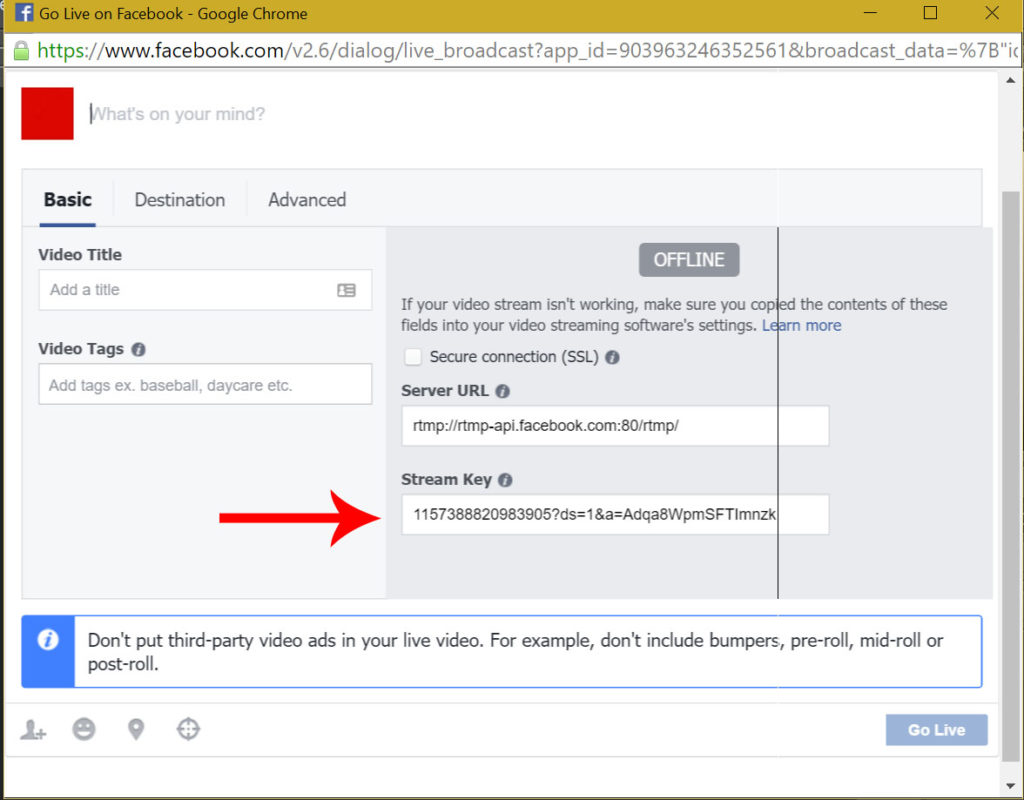Maximize the Chrome window
Image resolution: width=1024 pixels, height=800 pixels.
930,13
